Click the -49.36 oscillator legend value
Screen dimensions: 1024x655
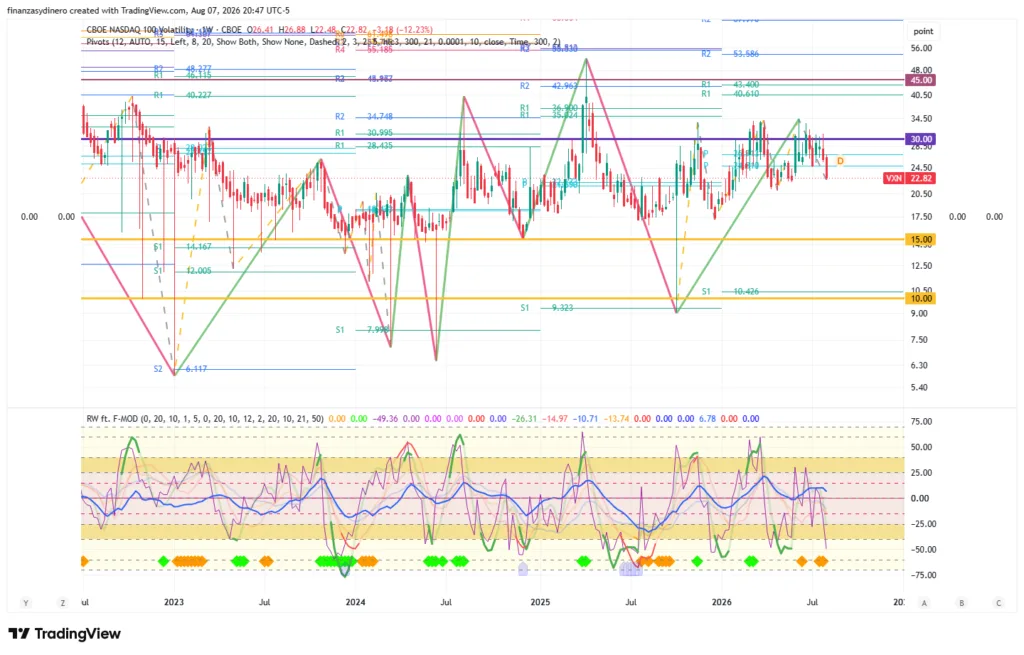(x=385, y=419)
